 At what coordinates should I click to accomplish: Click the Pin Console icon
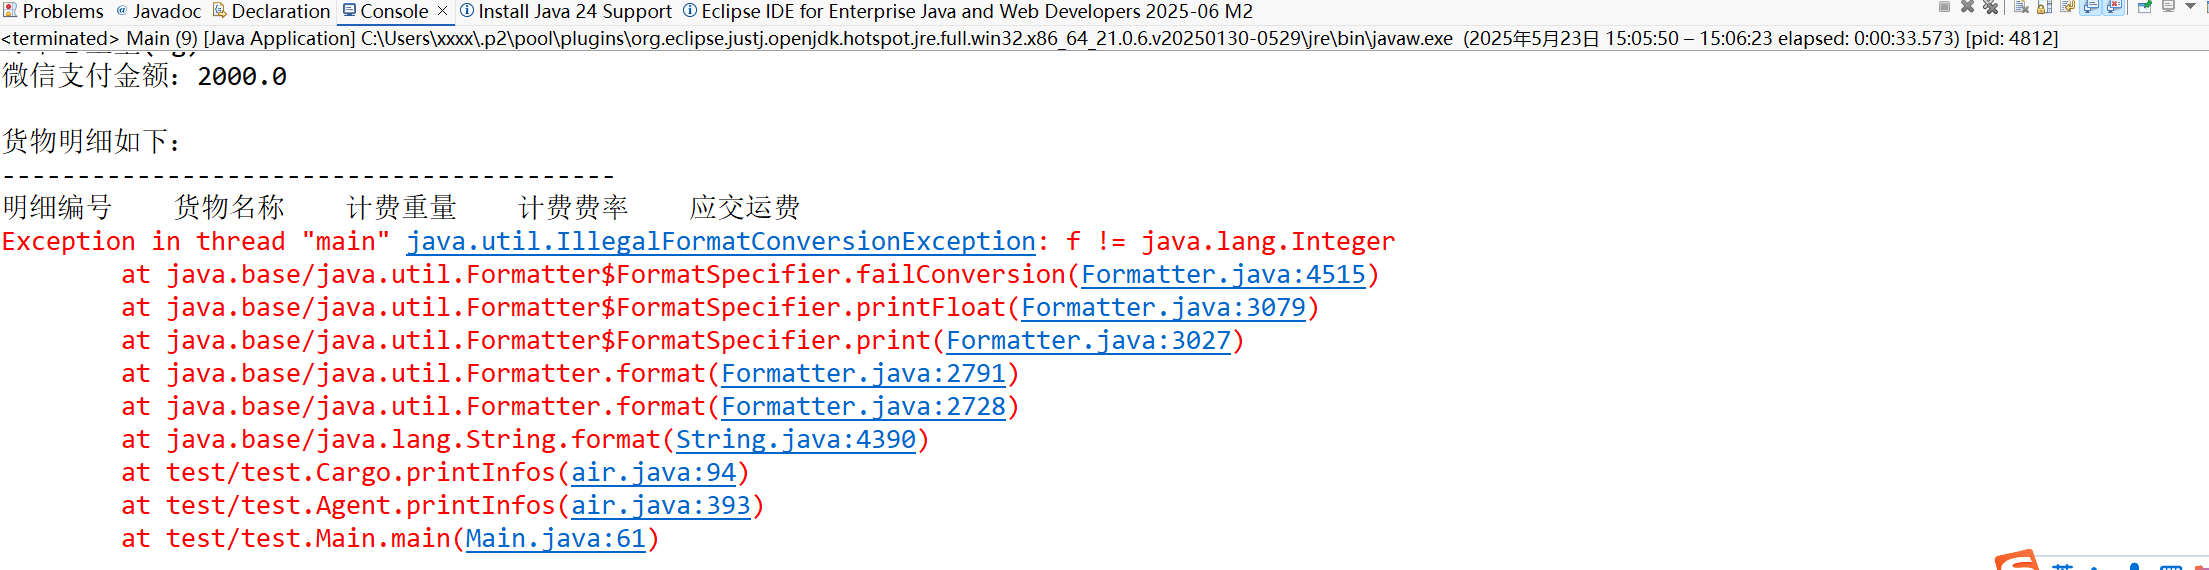[2144, 7]
